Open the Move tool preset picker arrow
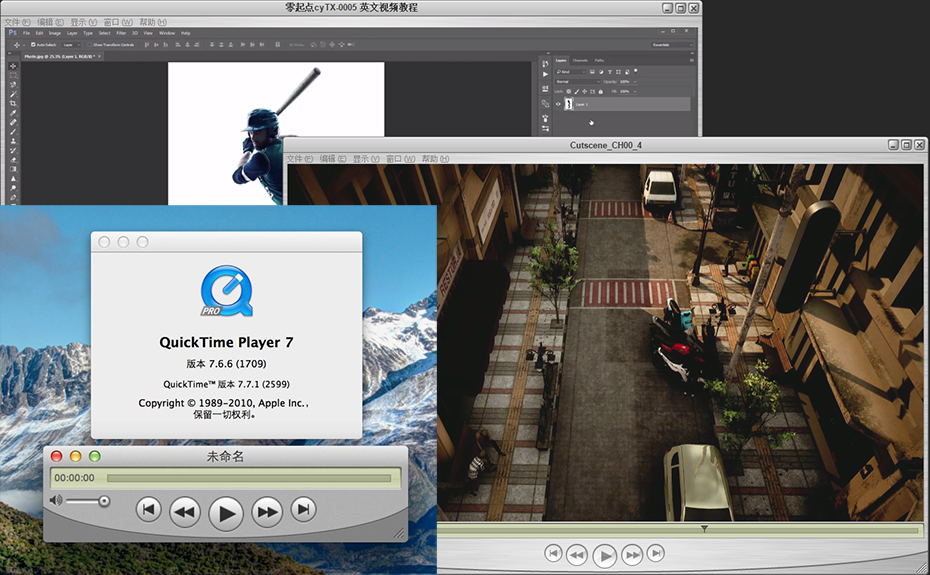Viewport: 930px width, 575px height. tap(24, 45)
